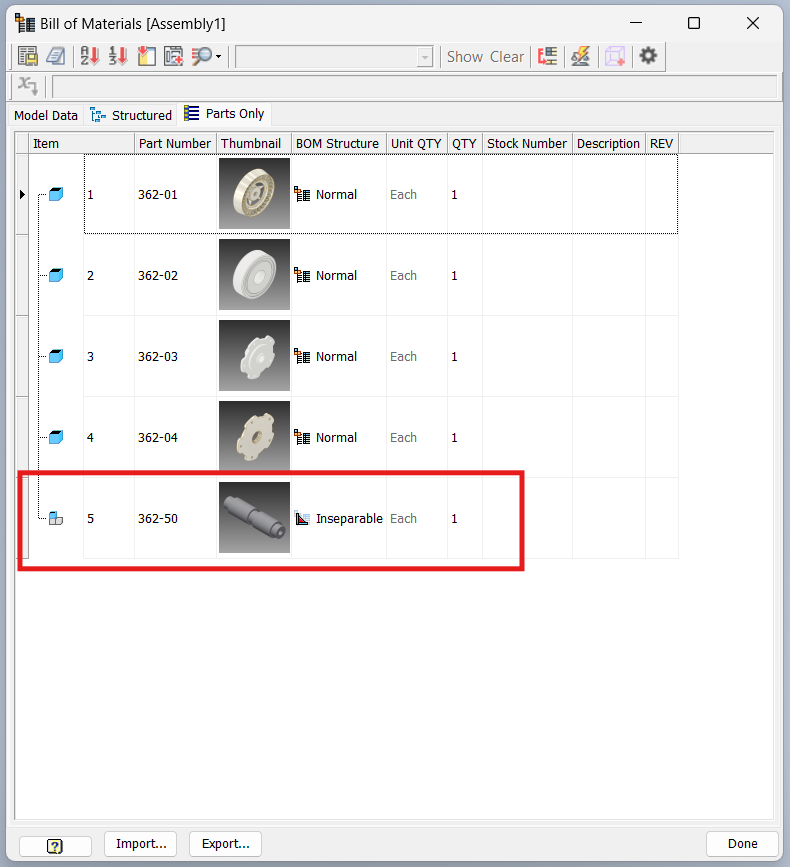Click the QTY cell of item 3

coord(465,357)
